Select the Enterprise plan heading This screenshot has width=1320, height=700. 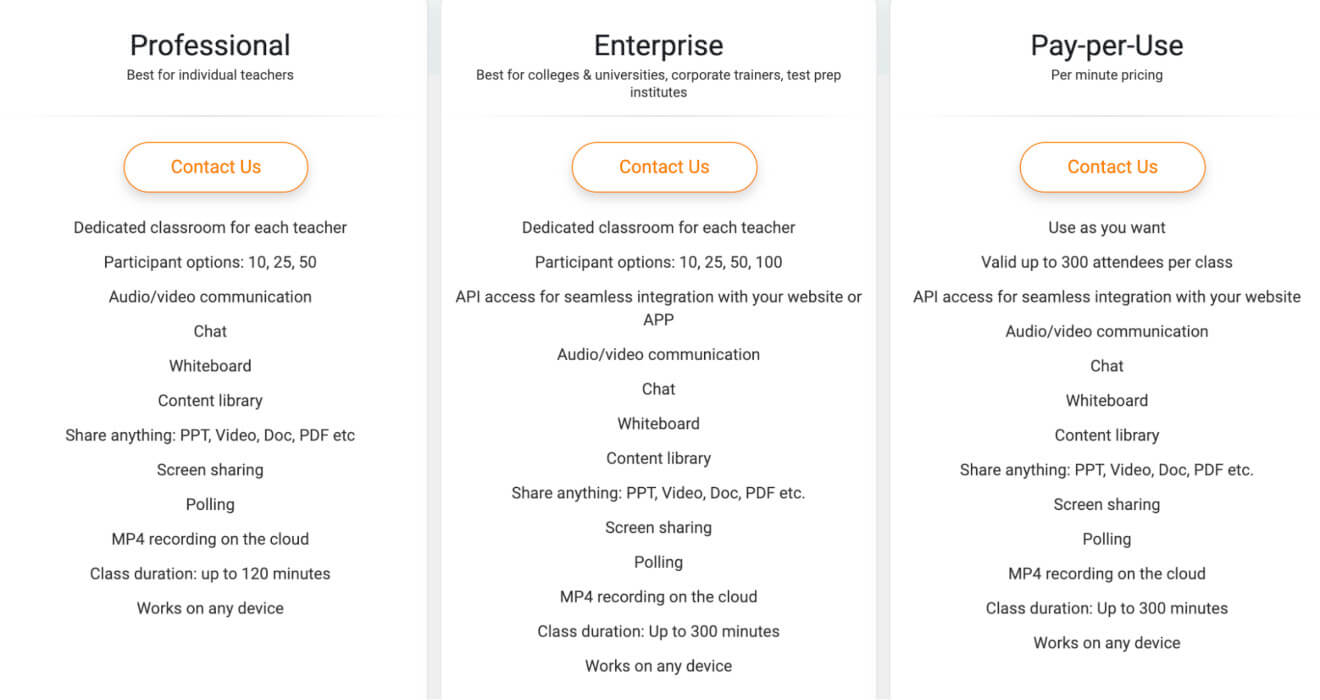(x=658, y=45)
